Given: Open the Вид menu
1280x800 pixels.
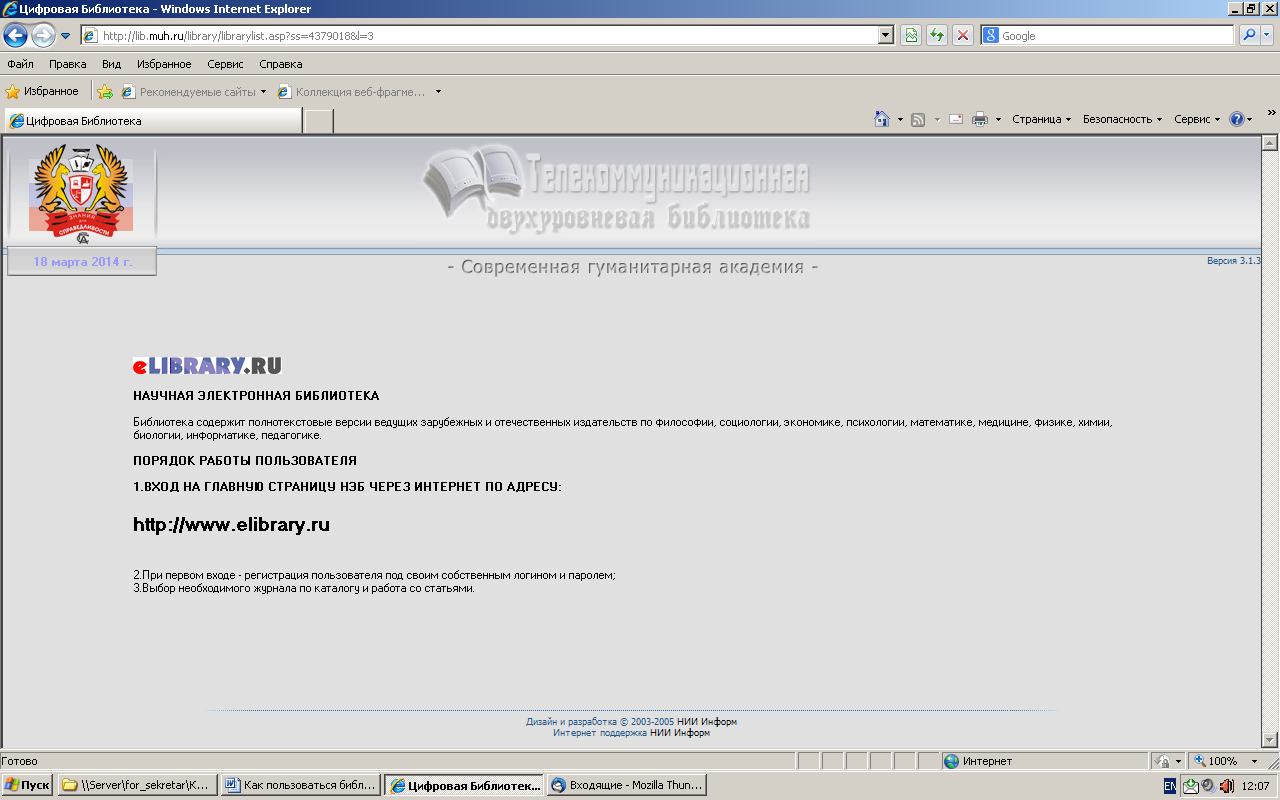Looking at the screenshot, I should tap(111, 64).
